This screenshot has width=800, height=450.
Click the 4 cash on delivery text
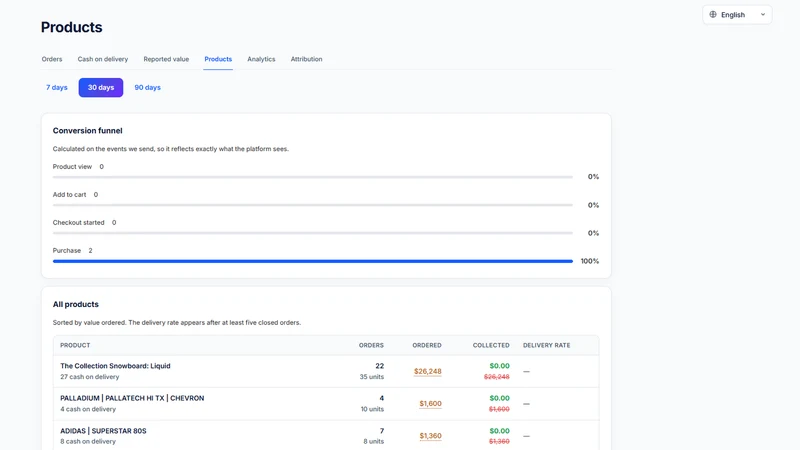click(x=88, y=409)
